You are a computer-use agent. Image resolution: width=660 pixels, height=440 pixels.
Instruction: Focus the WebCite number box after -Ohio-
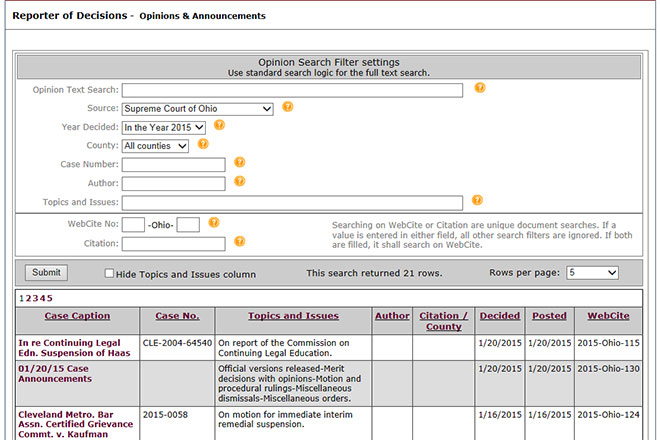pos(188,225)
